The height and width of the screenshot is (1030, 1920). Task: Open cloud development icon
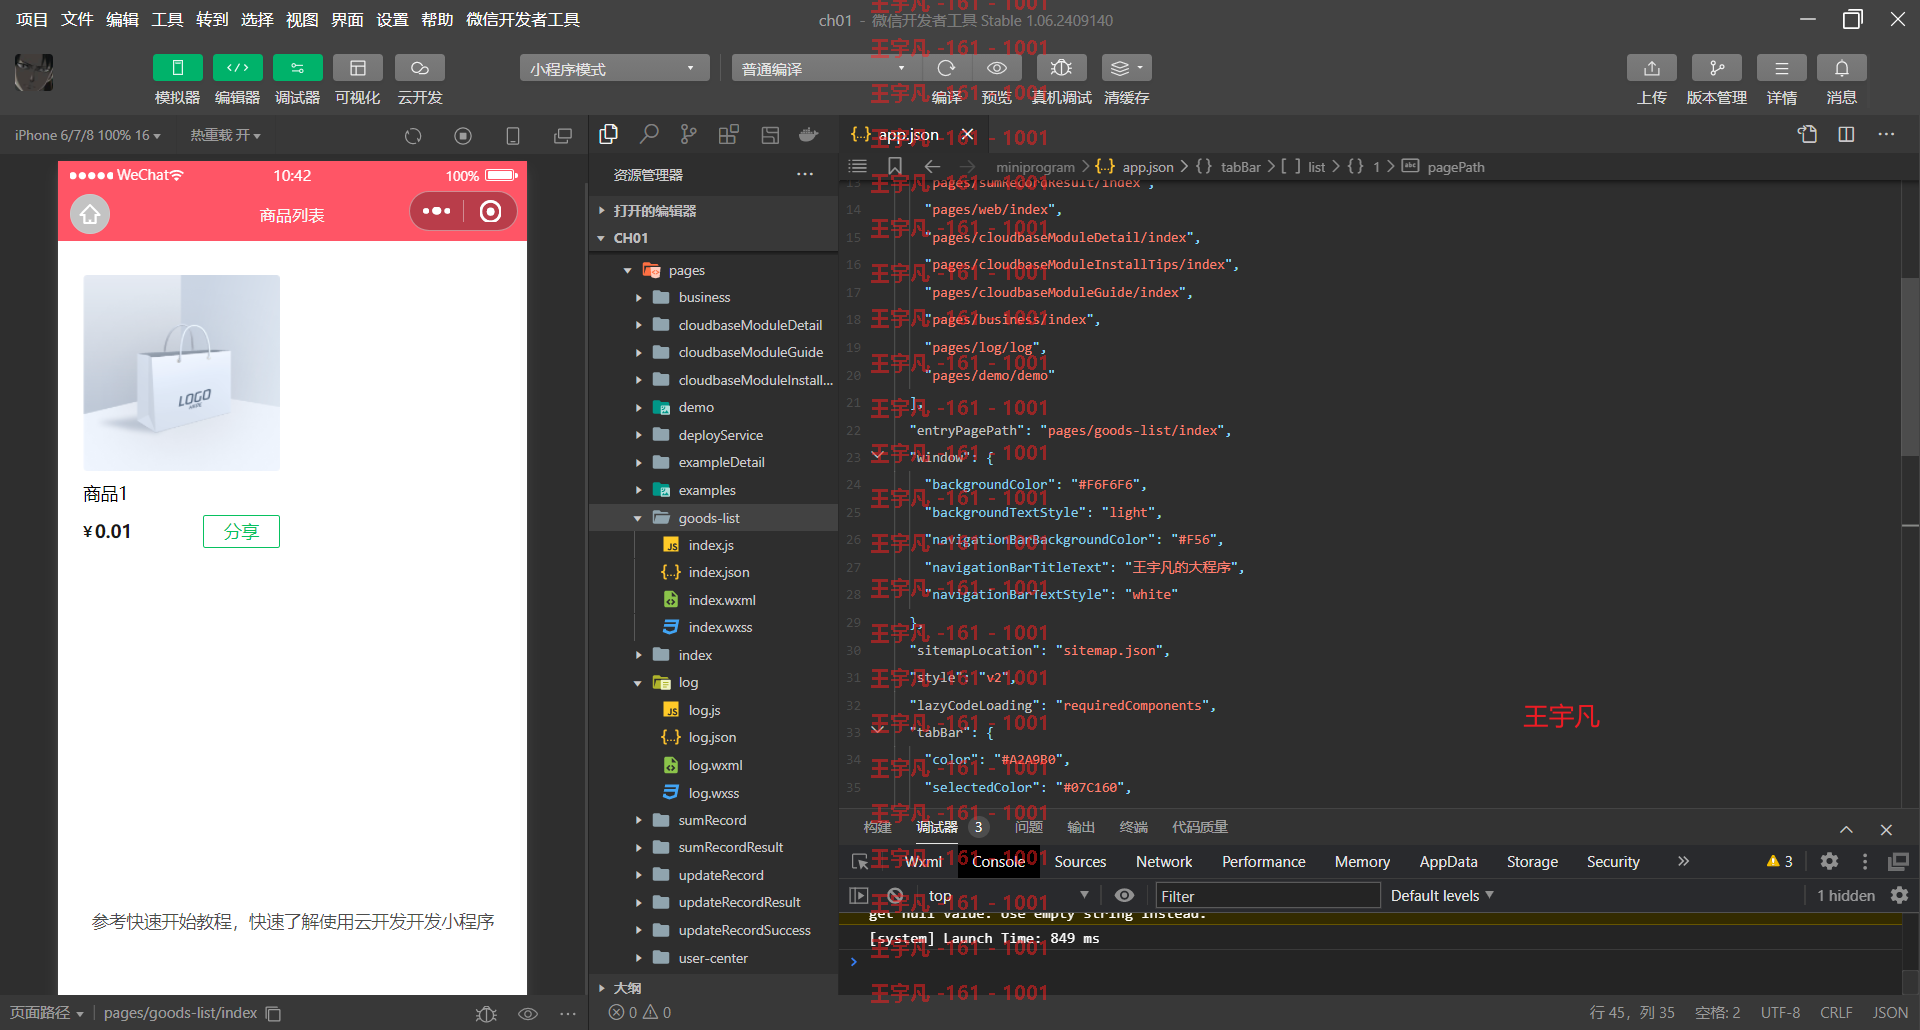pos(419,68)
